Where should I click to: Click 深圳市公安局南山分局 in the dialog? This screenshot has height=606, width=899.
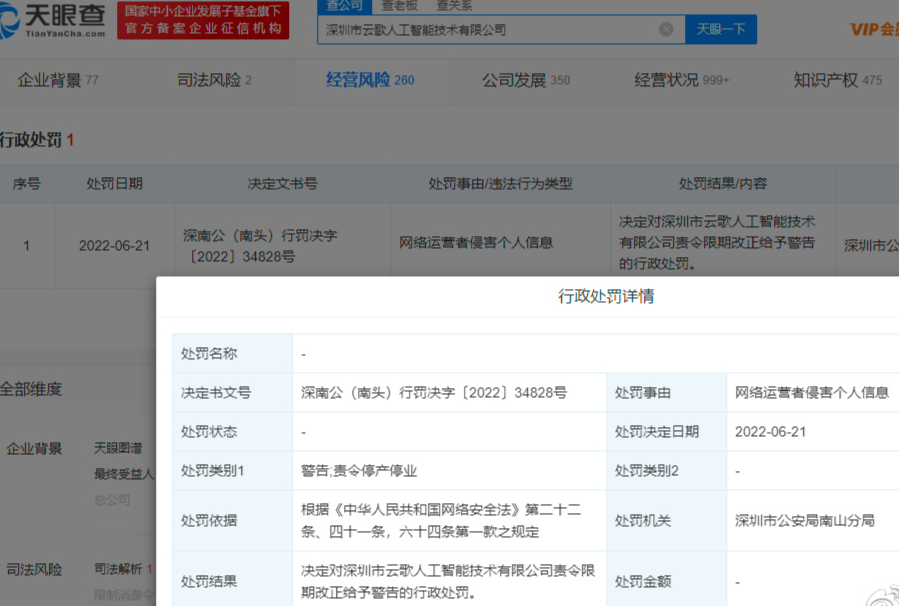pos(805,521)
